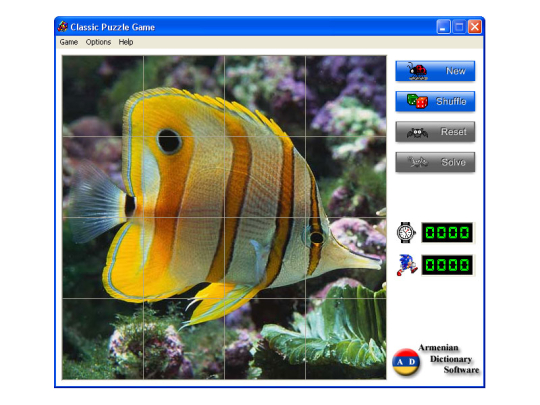The height and width of the screenshot is (405, 540).
Task: Click the bottom-left dark green plant tile
Action: pos(103,339)
